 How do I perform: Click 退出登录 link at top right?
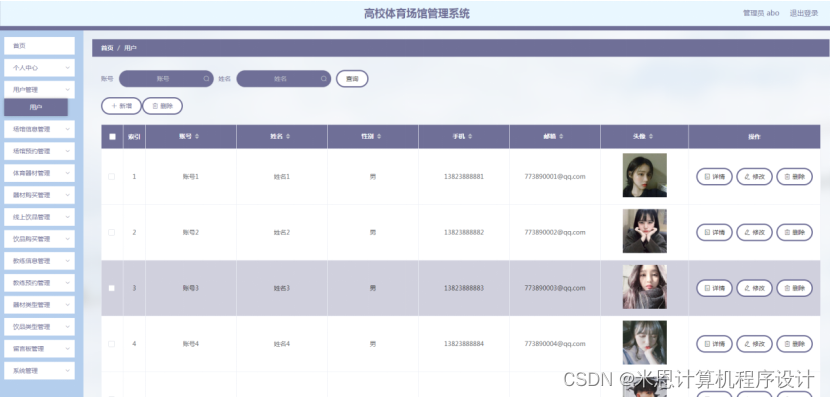tap(804, 13)
